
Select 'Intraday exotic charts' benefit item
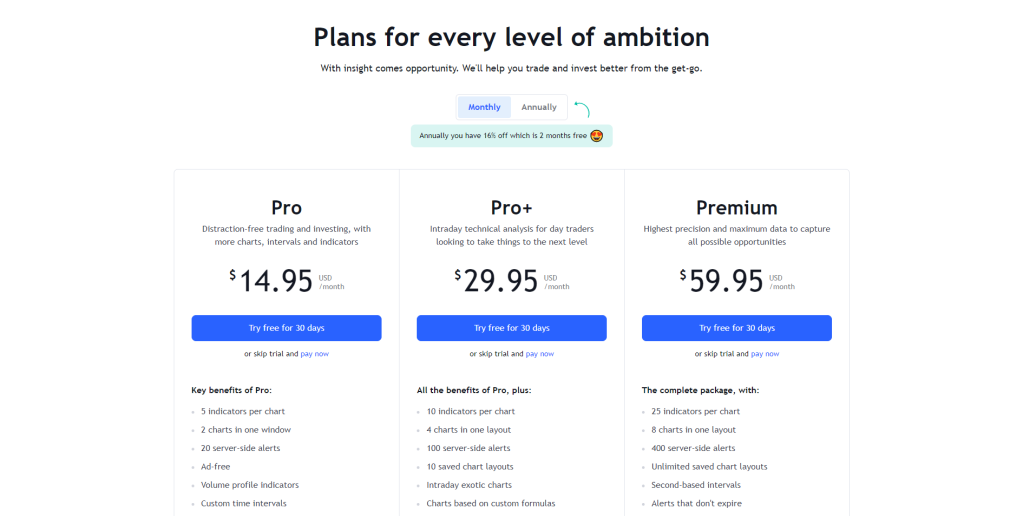click(469, 485)
